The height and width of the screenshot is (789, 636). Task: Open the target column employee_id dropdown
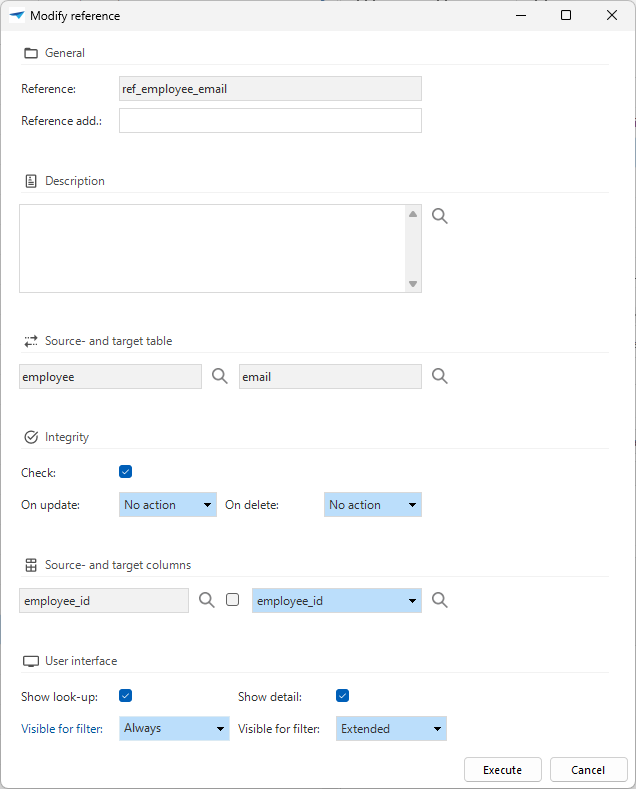click(x=336, y=601)
